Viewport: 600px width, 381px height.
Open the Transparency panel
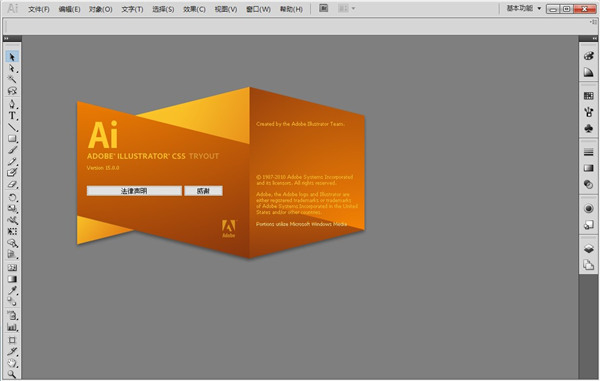589,185
